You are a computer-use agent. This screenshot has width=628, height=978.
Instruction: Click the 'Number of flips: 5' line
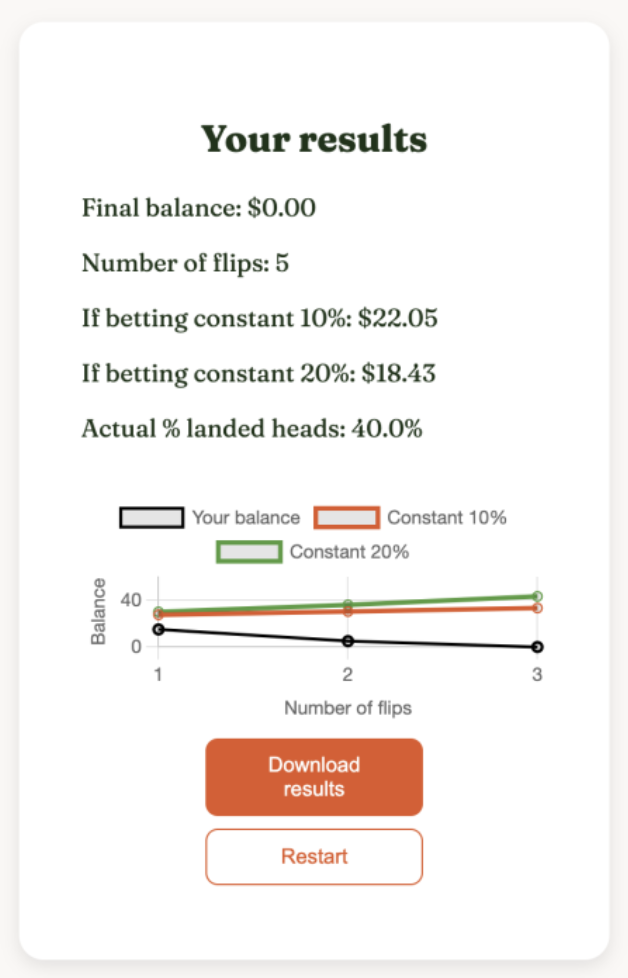click(186, 264)
